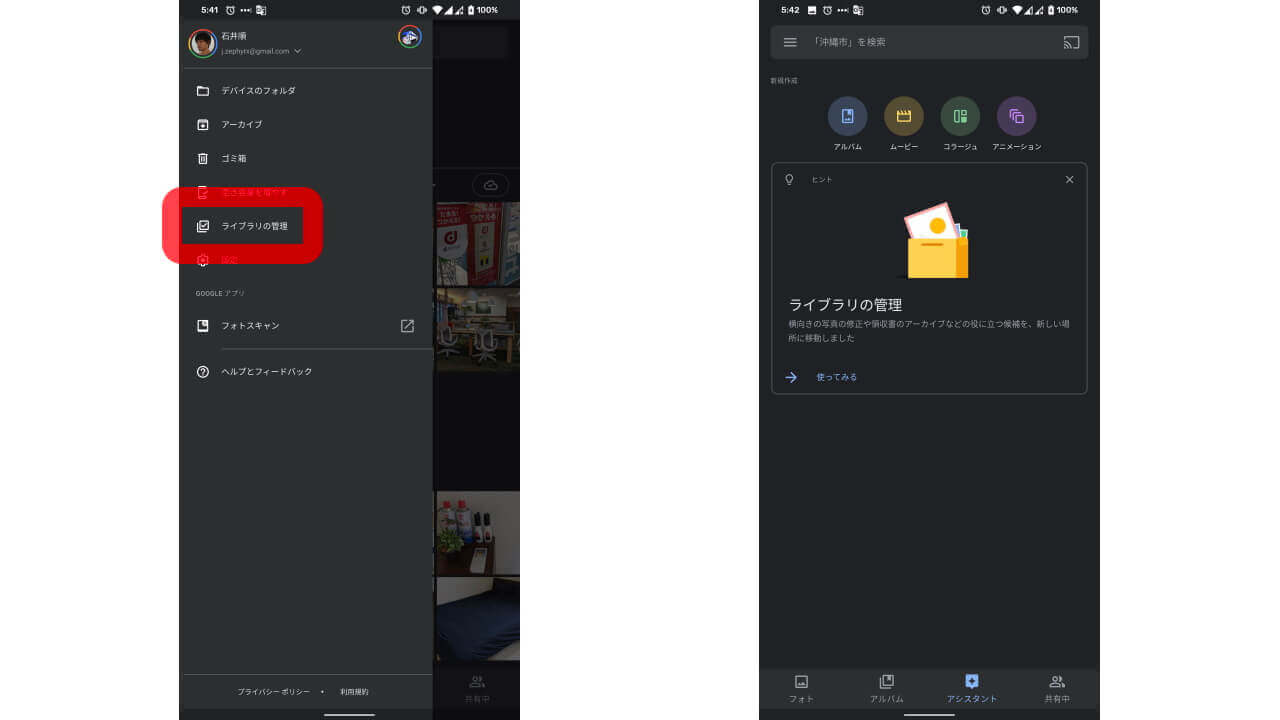Open ゴミ箱 (trash) in drawer
Viewport: 1280px width, 720px height.
pos(233,159)
